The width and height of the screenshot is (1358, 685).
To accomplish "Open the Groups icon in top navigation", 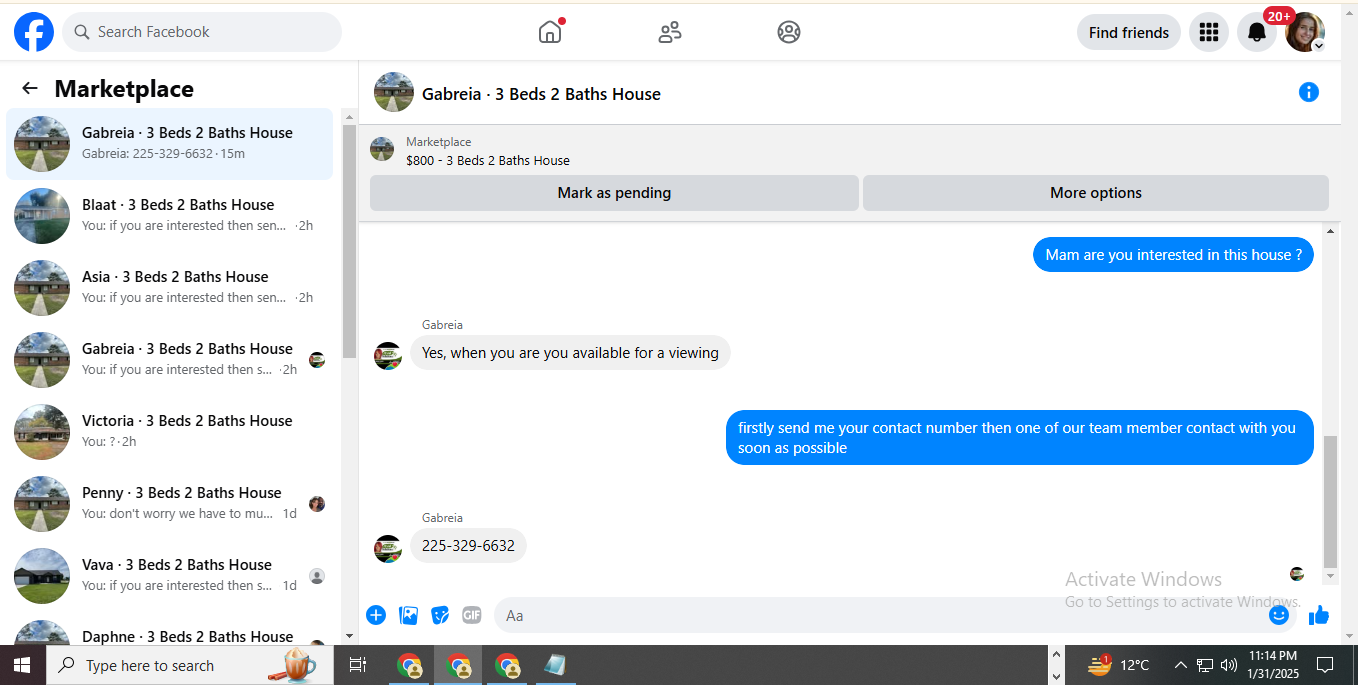I will click(789, 32).
